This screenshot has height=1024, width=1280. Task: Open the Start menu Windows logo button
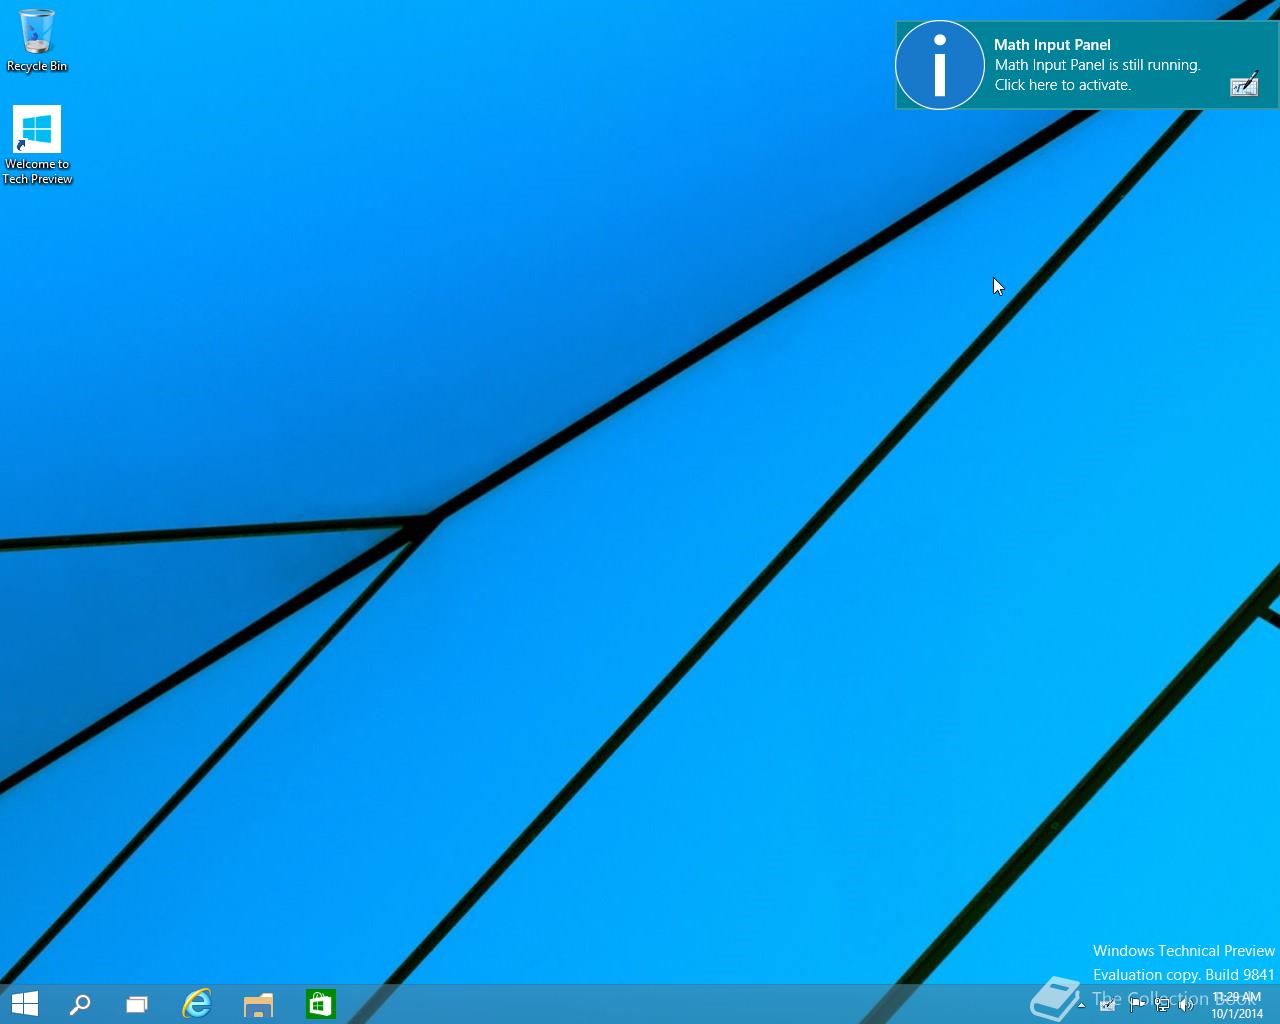25,1004
